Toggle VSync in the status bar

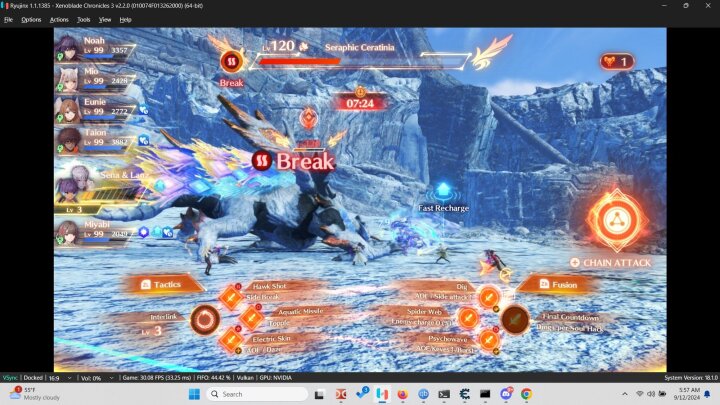tap(9, 377)
